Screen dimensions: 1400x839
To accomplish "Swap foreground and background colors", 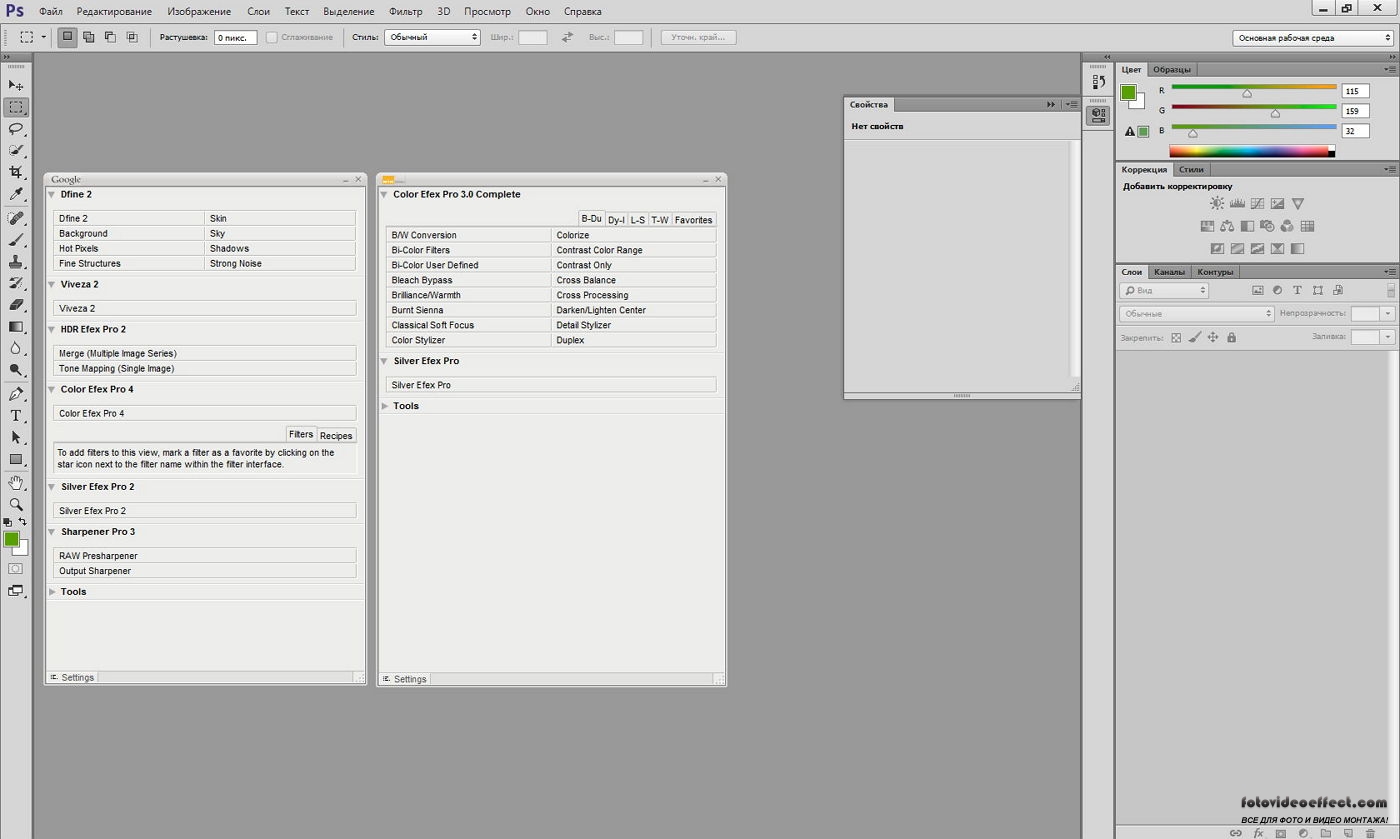I will pyautogui.click(x=22, y=522).
